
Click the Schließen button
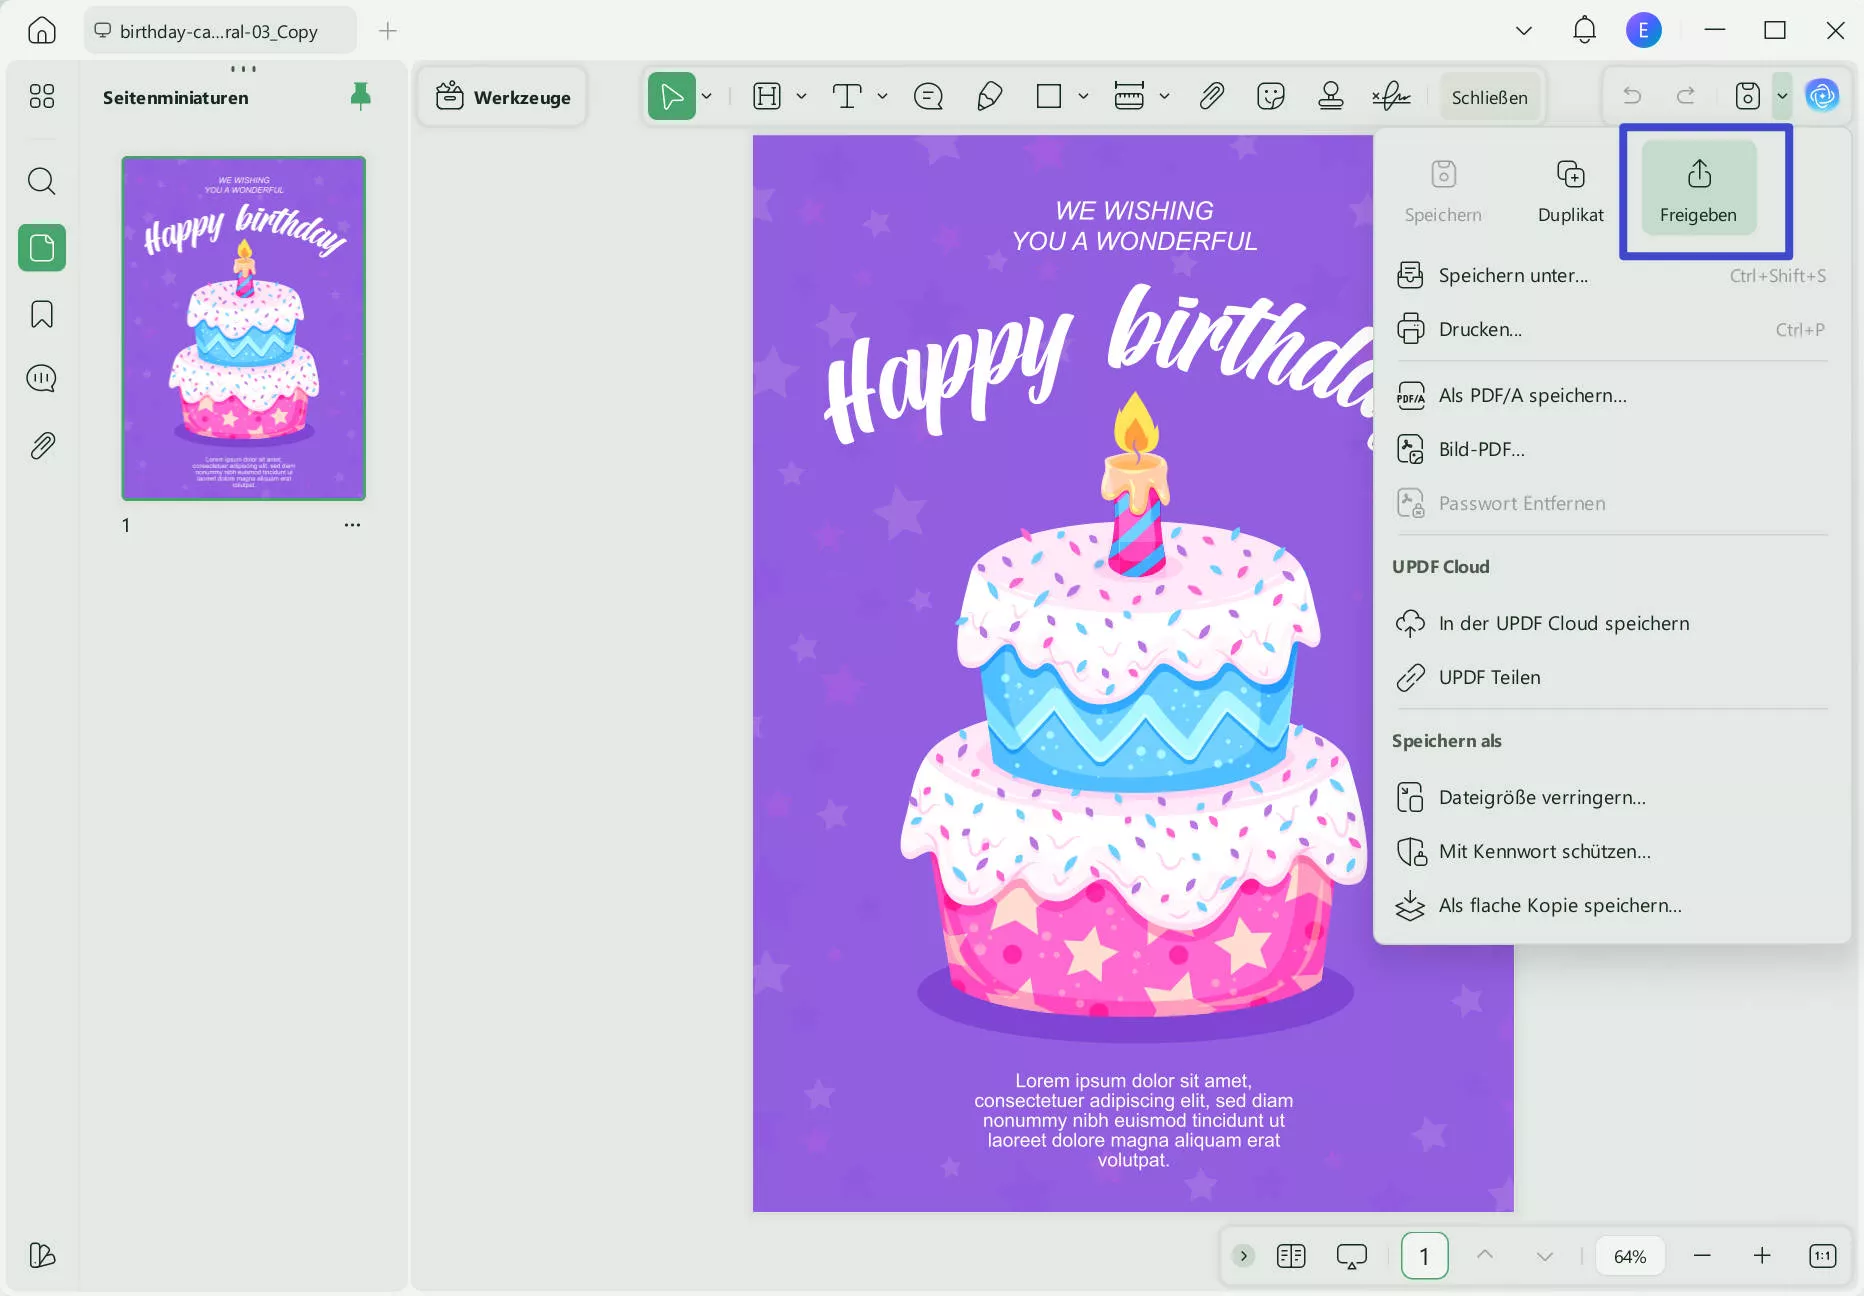pos(1489,97)
